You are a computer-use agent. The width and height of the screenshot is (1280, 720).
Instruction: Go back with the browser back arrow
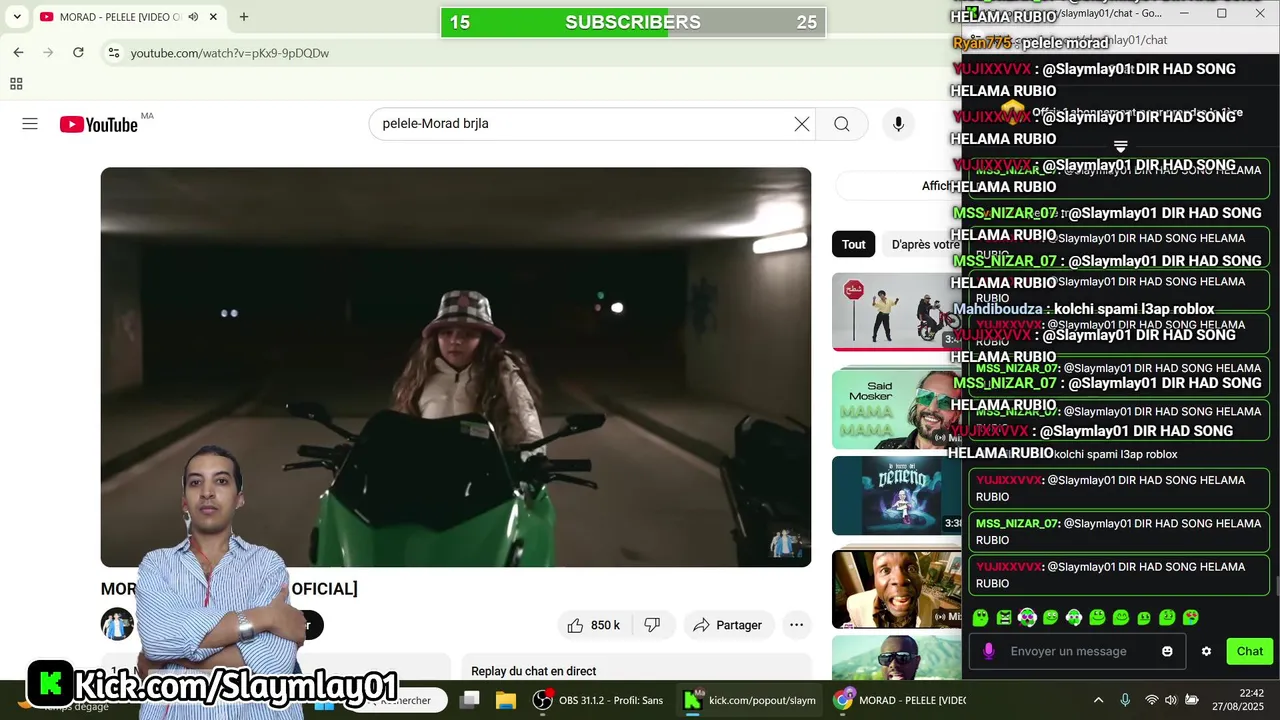[x=19, y=52]
